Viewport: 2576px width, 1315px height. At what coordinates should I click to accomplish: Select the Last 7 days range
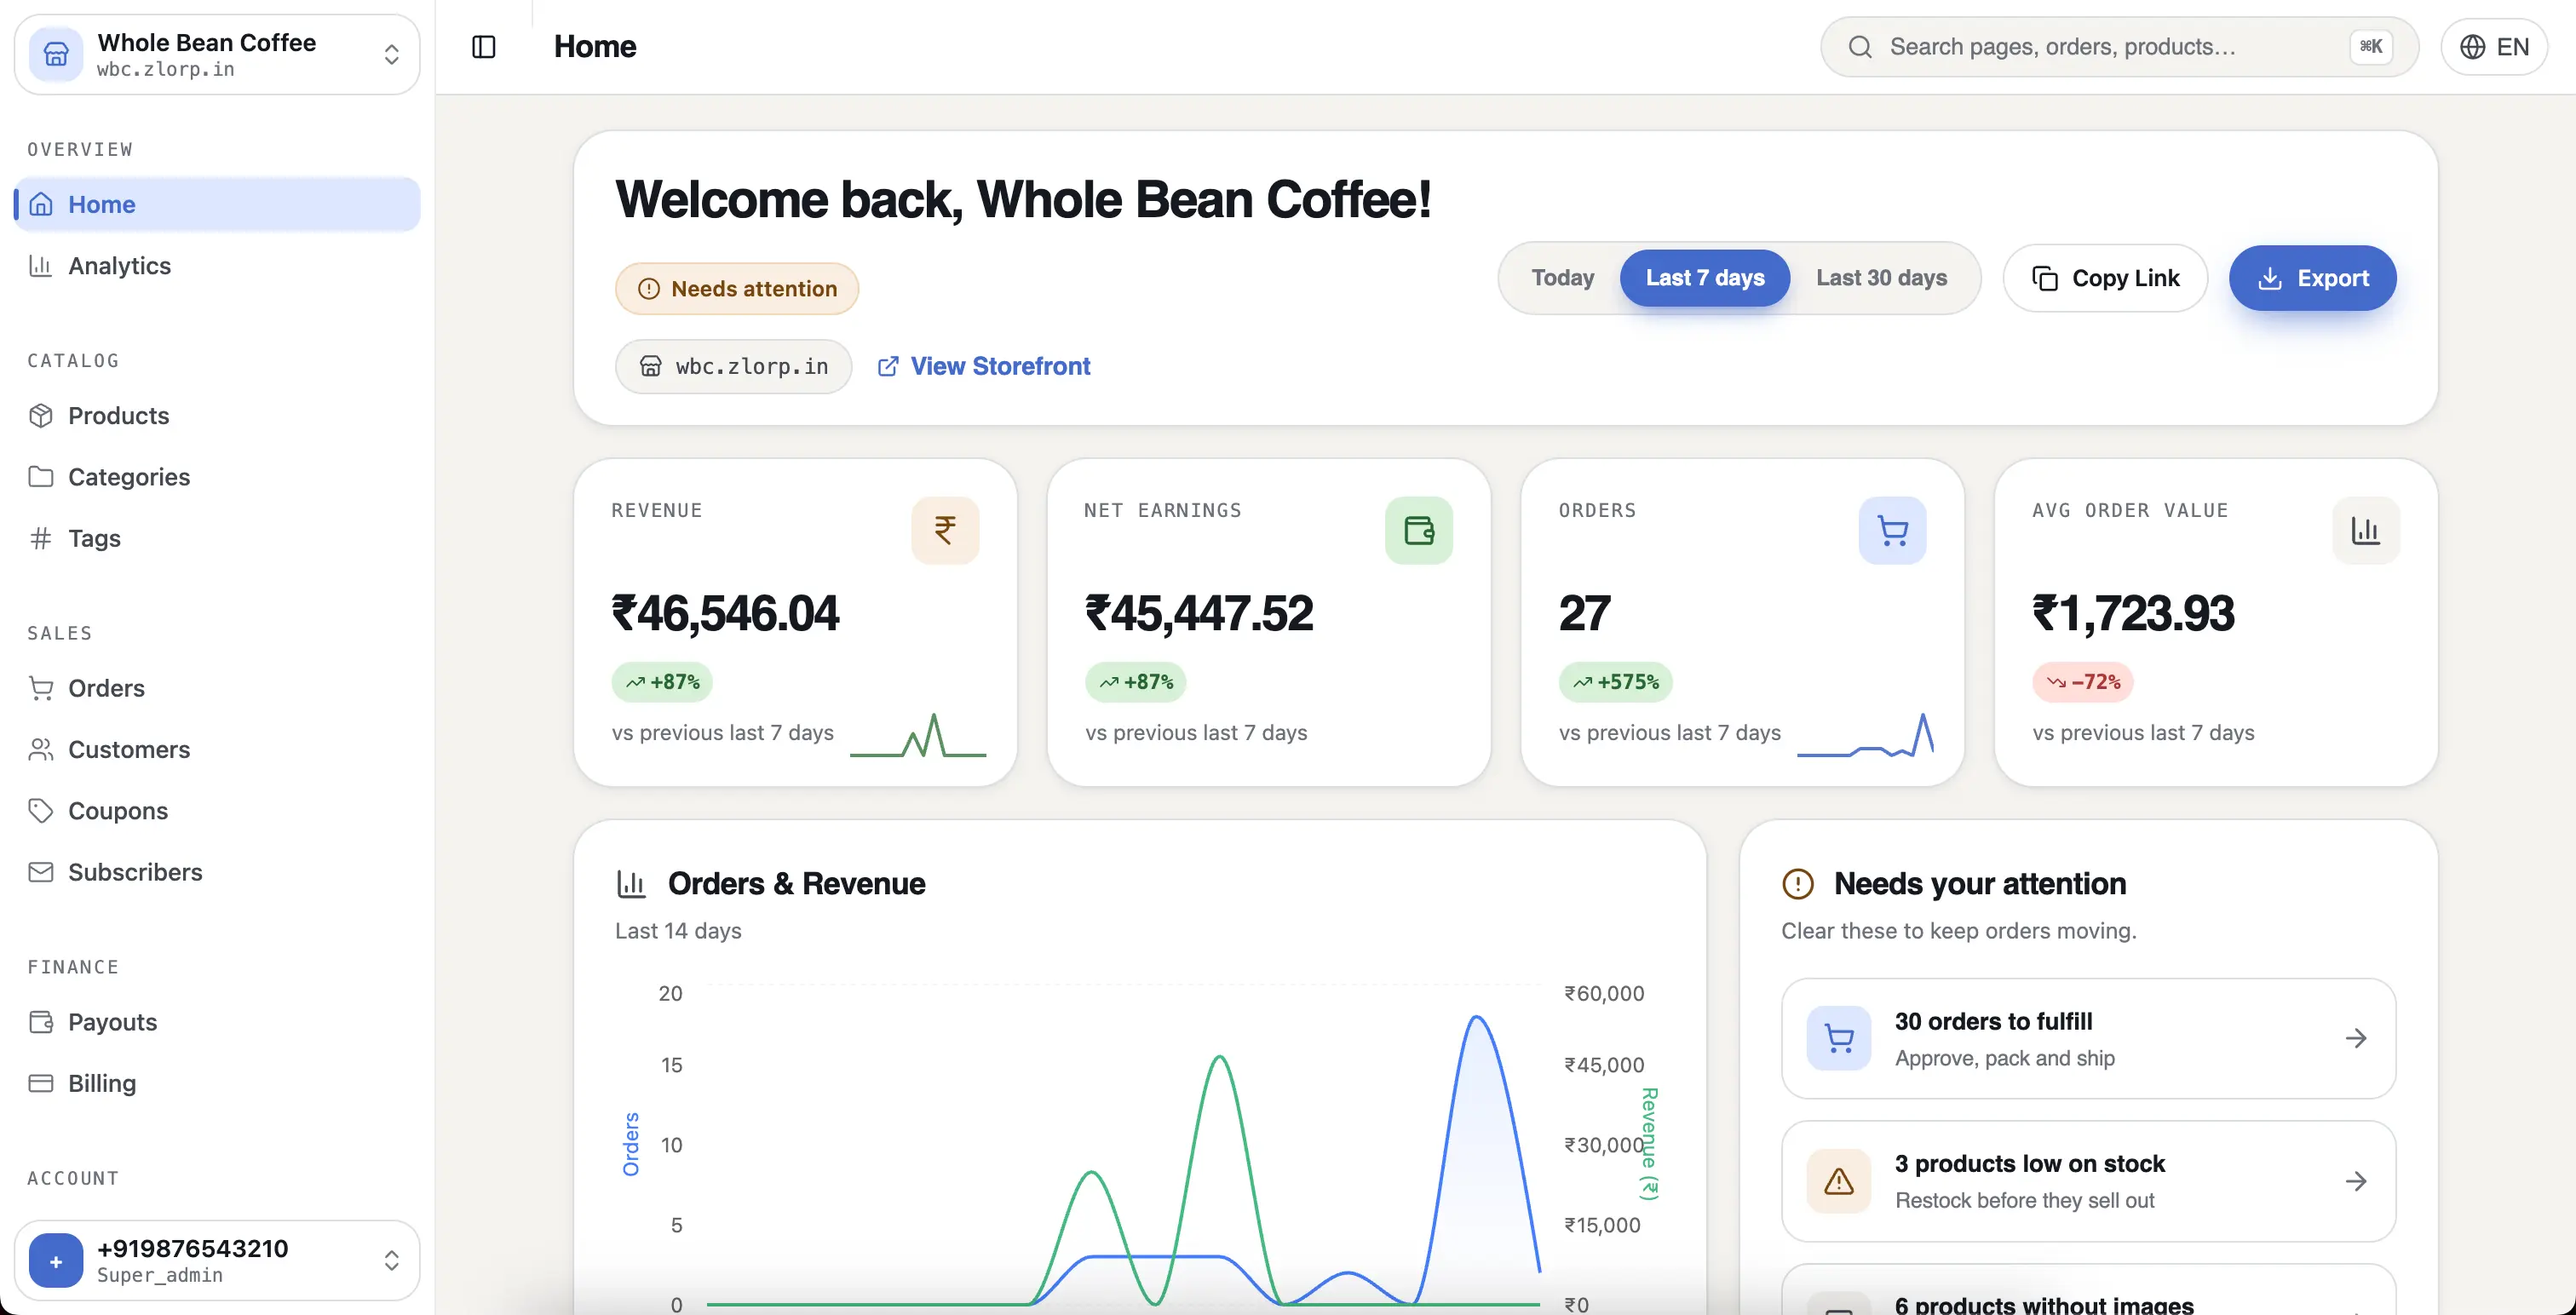point(1705,278)
